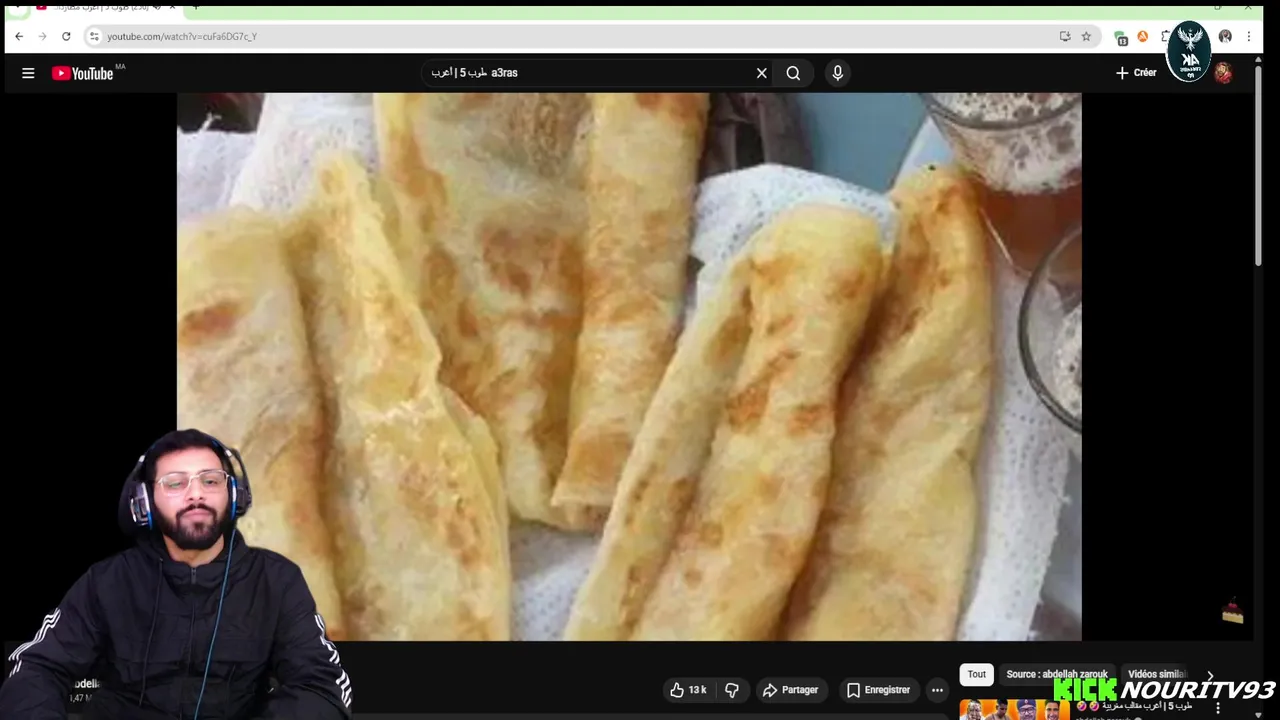Open the Créer button
1280x720 pixels.
pyautogui.click(x=1136, y=73)
